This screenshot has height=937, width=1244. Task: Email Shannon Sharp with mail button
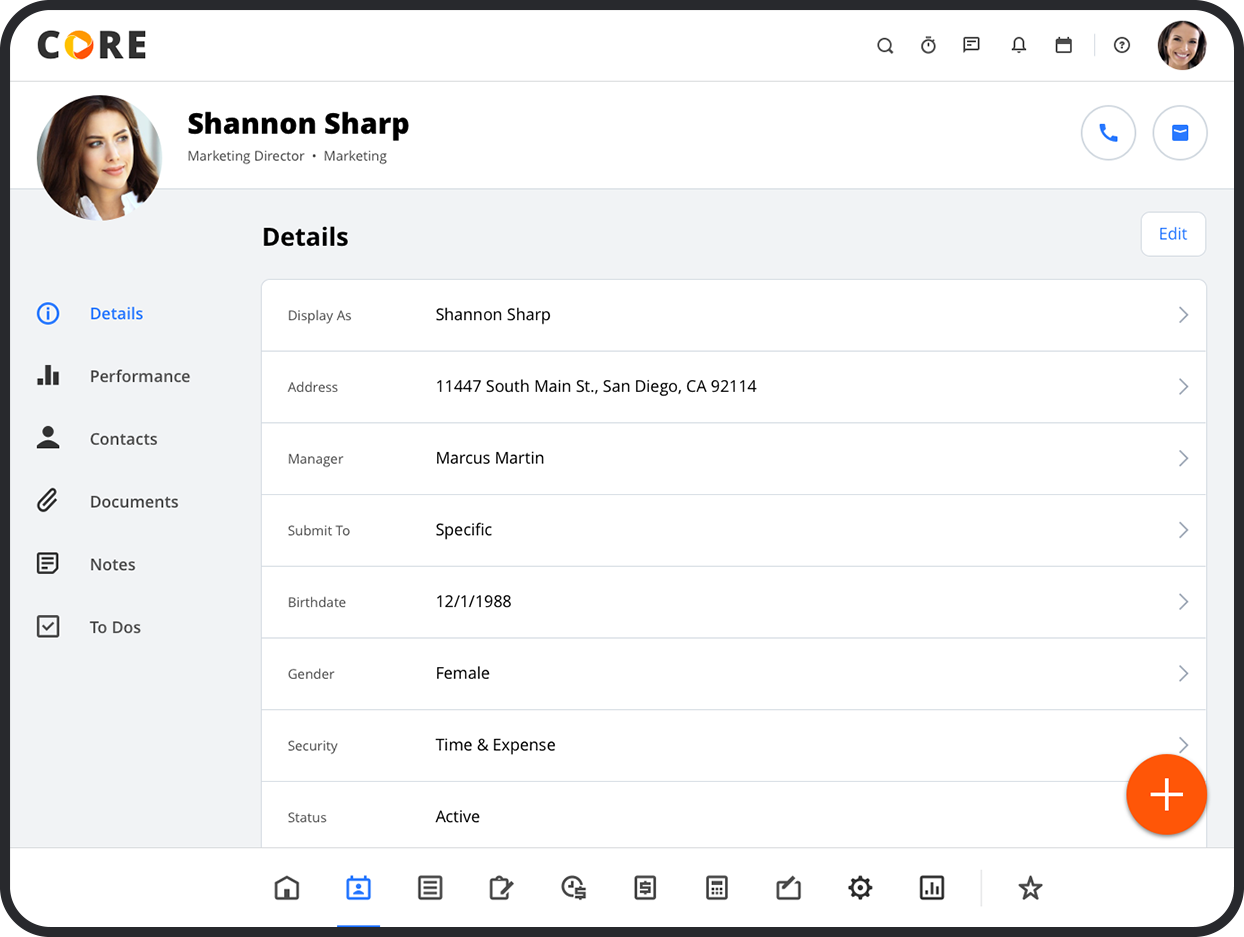(1180, 133)
